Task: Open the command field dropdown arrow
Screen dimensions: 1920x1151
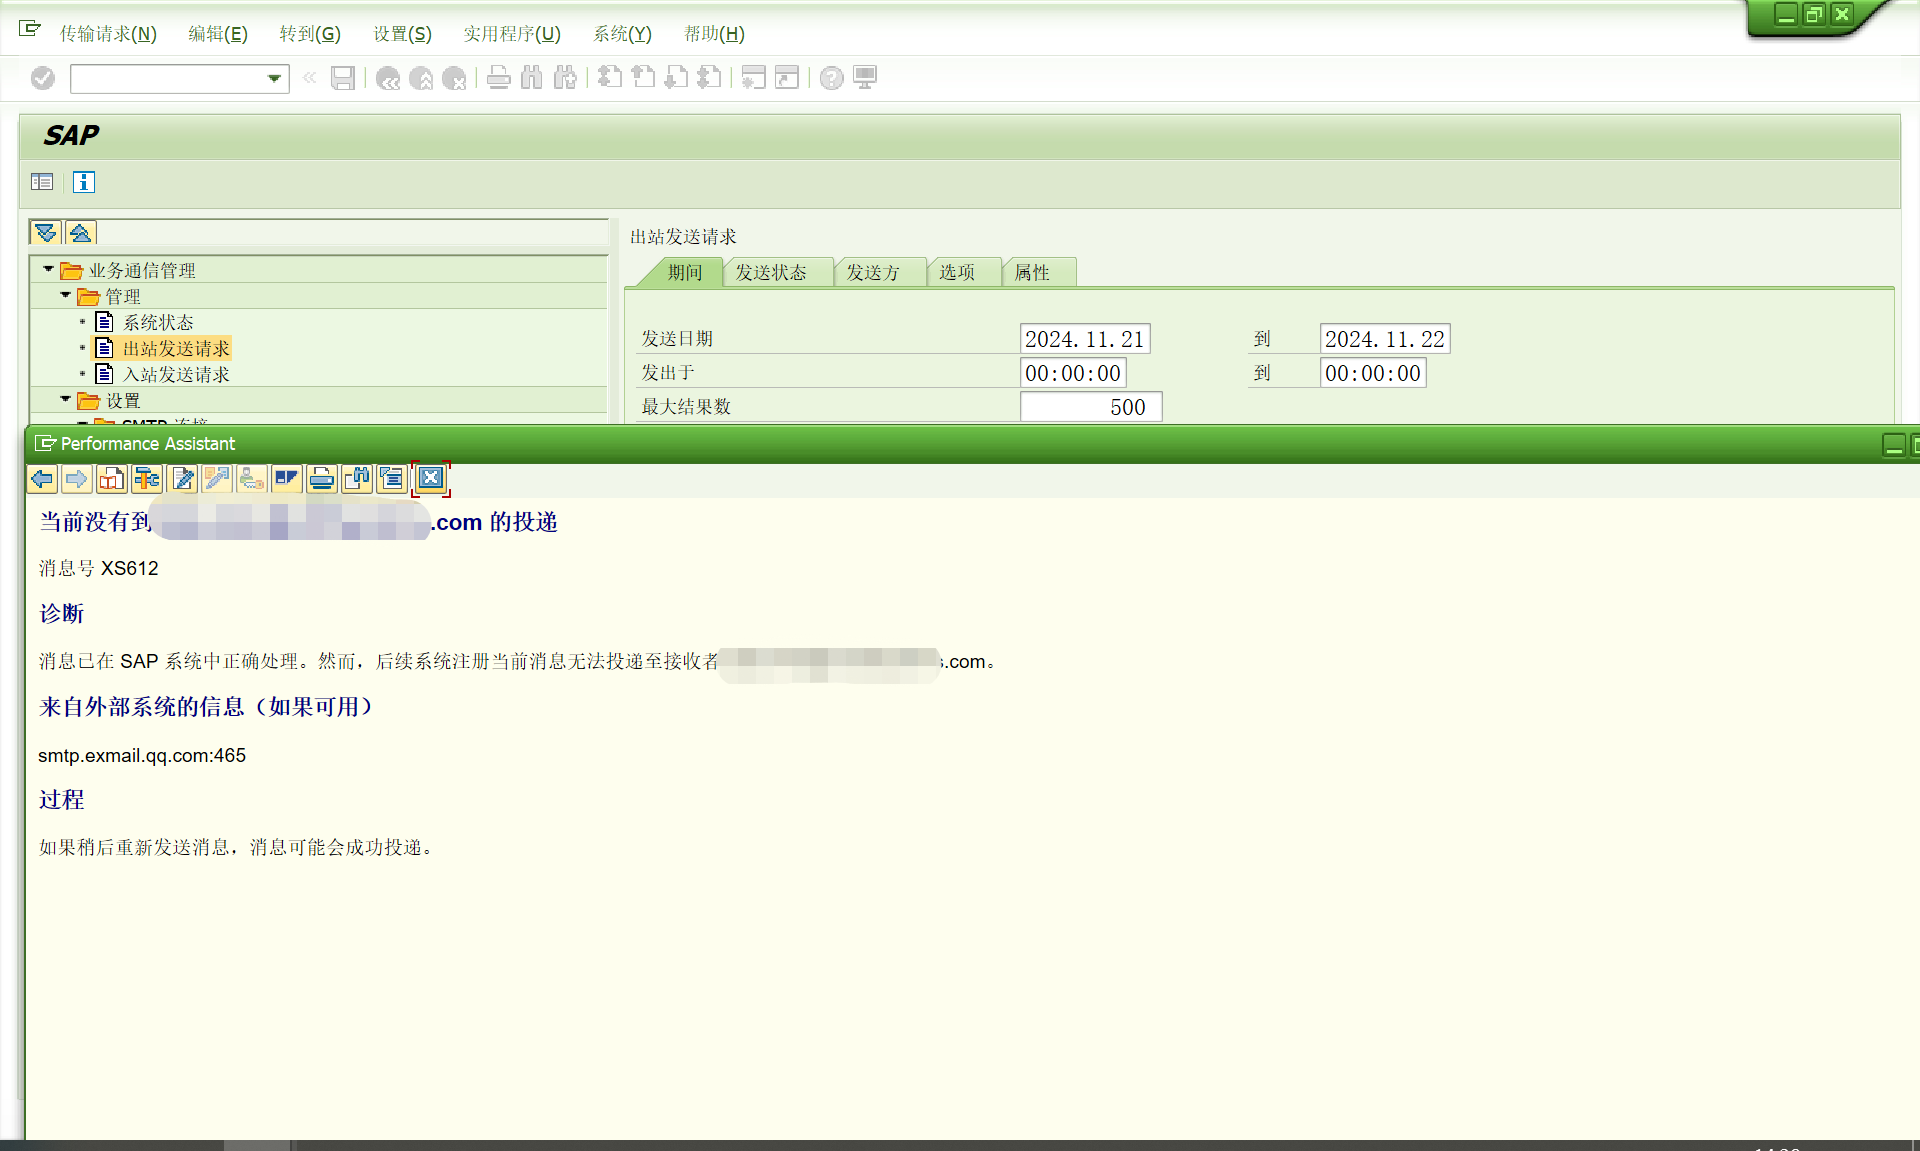Action: tap(274, 78)
